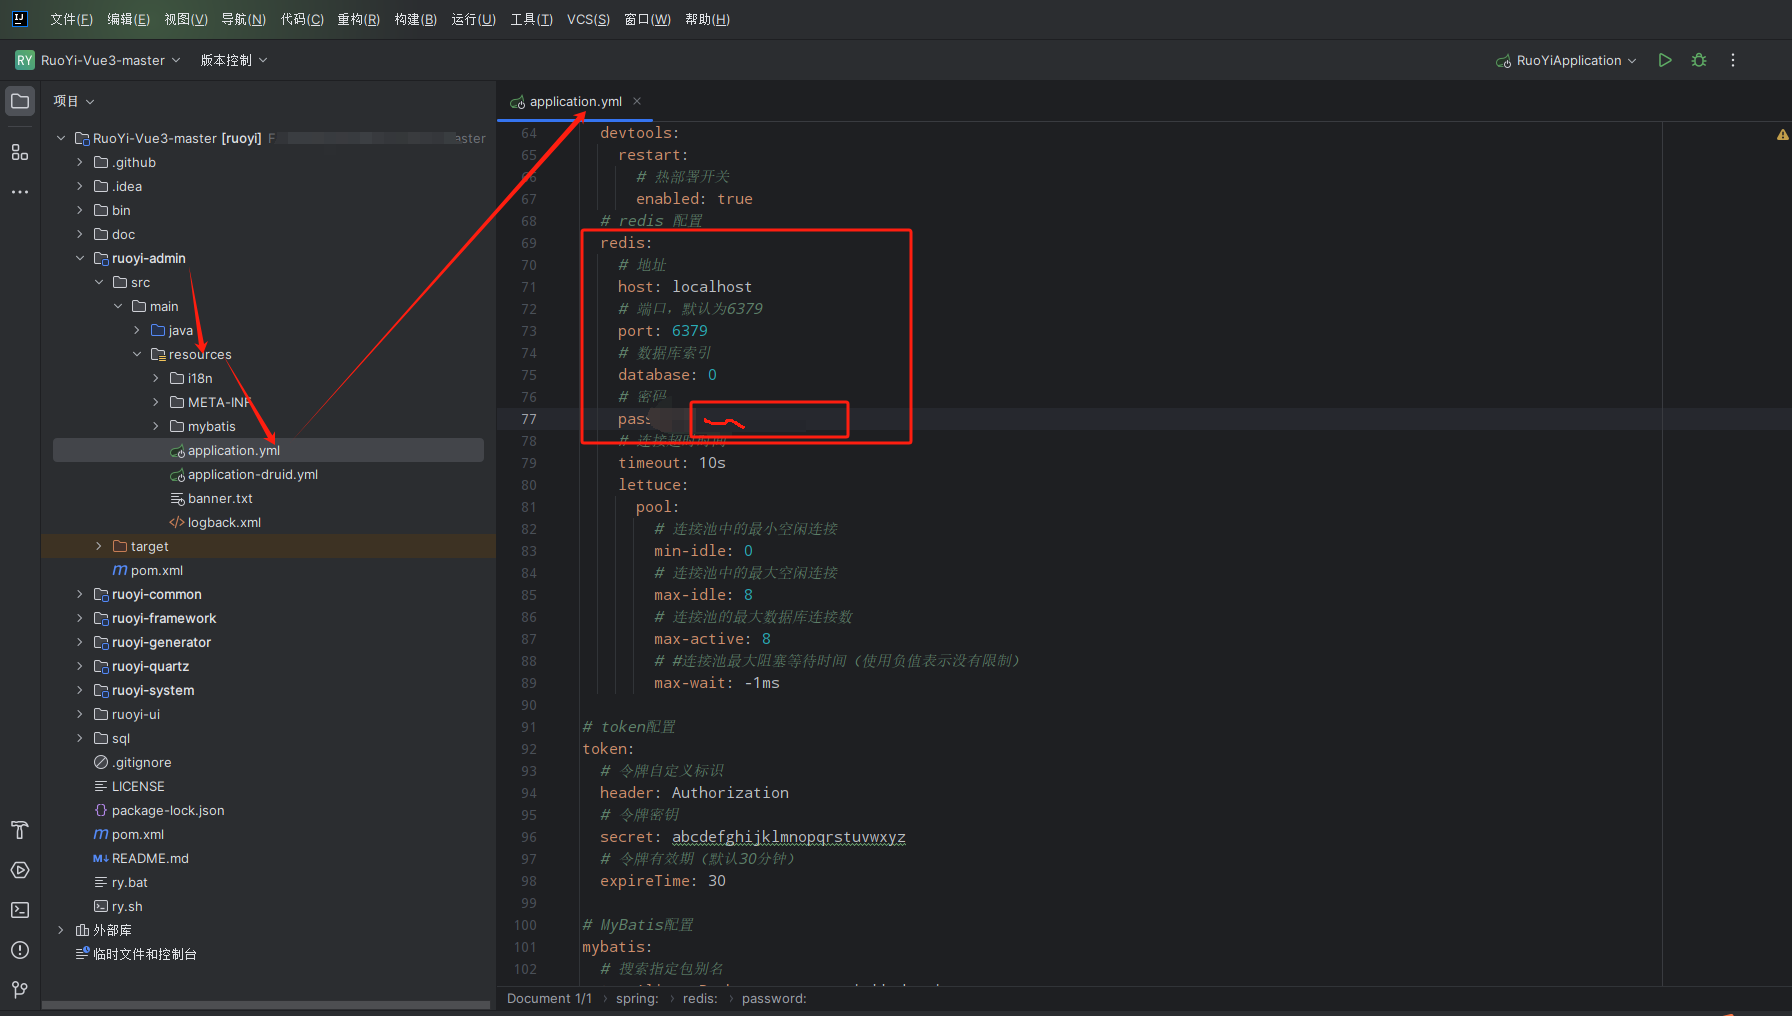
Task: Select LICENSE file in project tree
Action: click(138, 786)
